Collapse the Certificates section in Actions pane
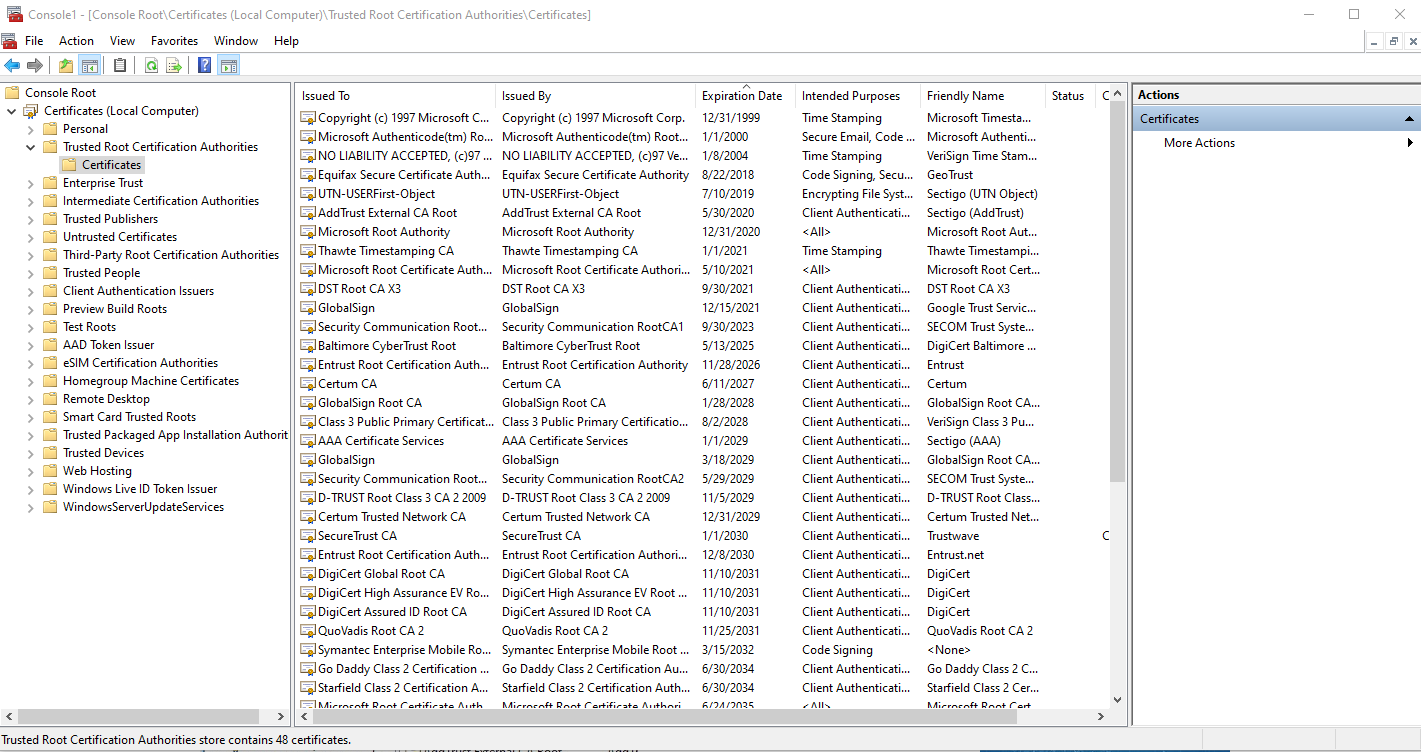 [x=1410, y=118]
